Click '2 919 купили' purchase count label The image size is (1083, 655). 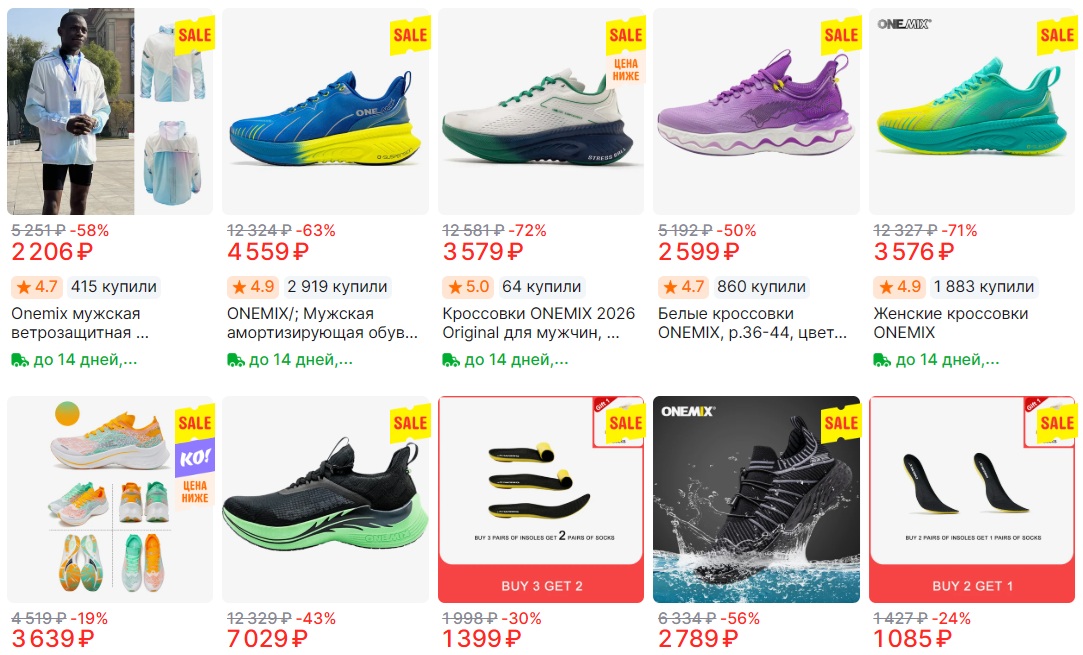pyautogui.click(x=337, y=287)
